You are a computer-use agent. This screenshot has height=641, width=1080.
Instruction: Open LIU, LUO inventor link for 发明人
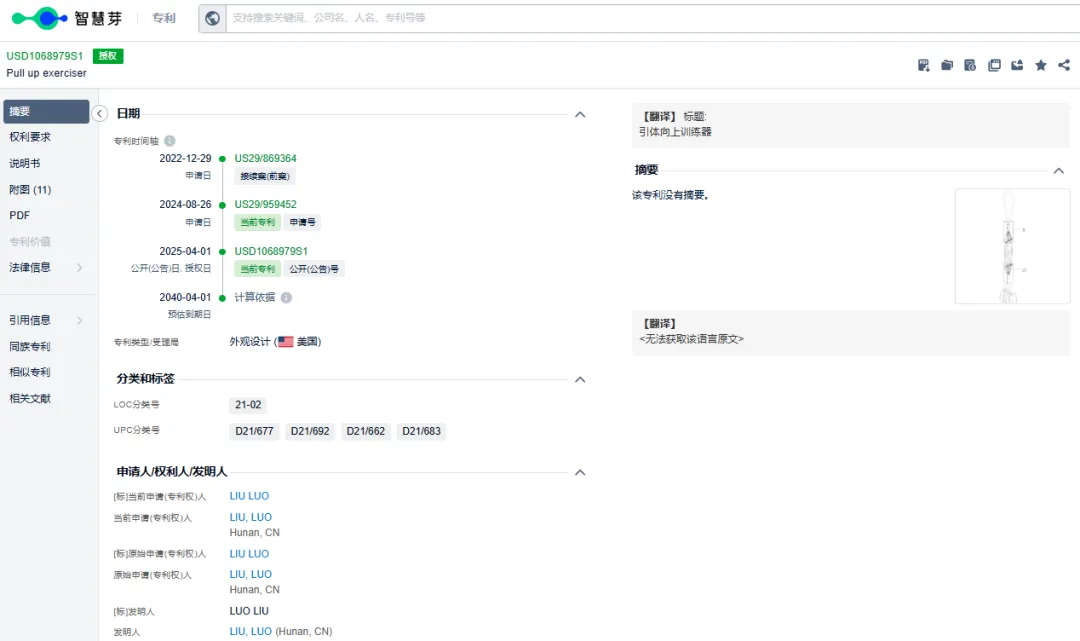251,631
